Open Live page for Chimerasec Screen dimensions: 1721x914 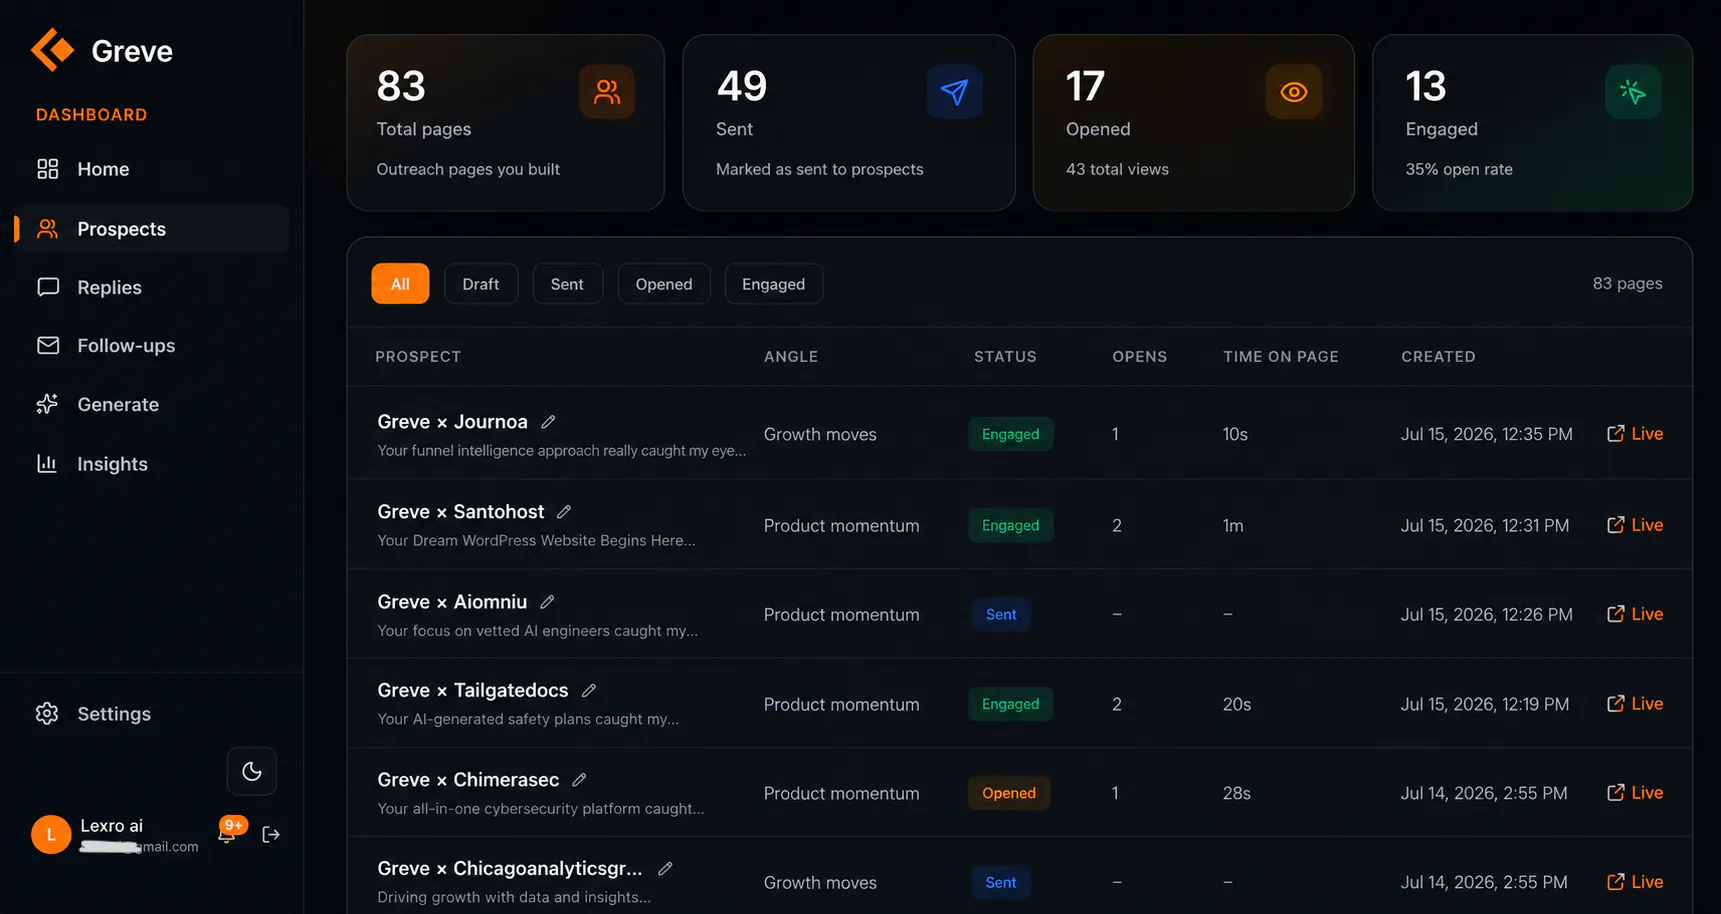point(1635,793)
